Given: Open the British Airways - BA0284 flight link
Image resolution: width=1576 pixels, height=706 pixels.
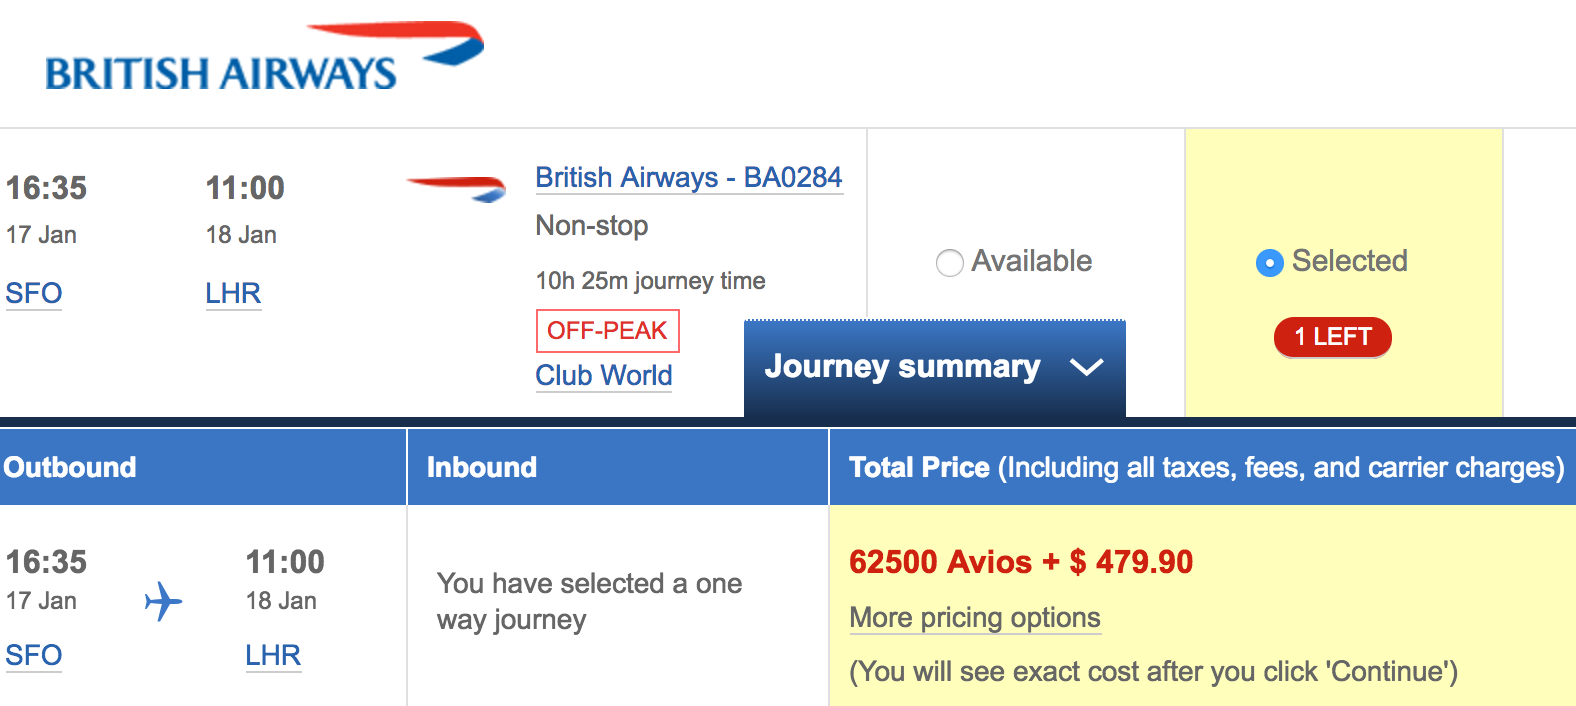Looking at the screenshot, I should (689, 178).
